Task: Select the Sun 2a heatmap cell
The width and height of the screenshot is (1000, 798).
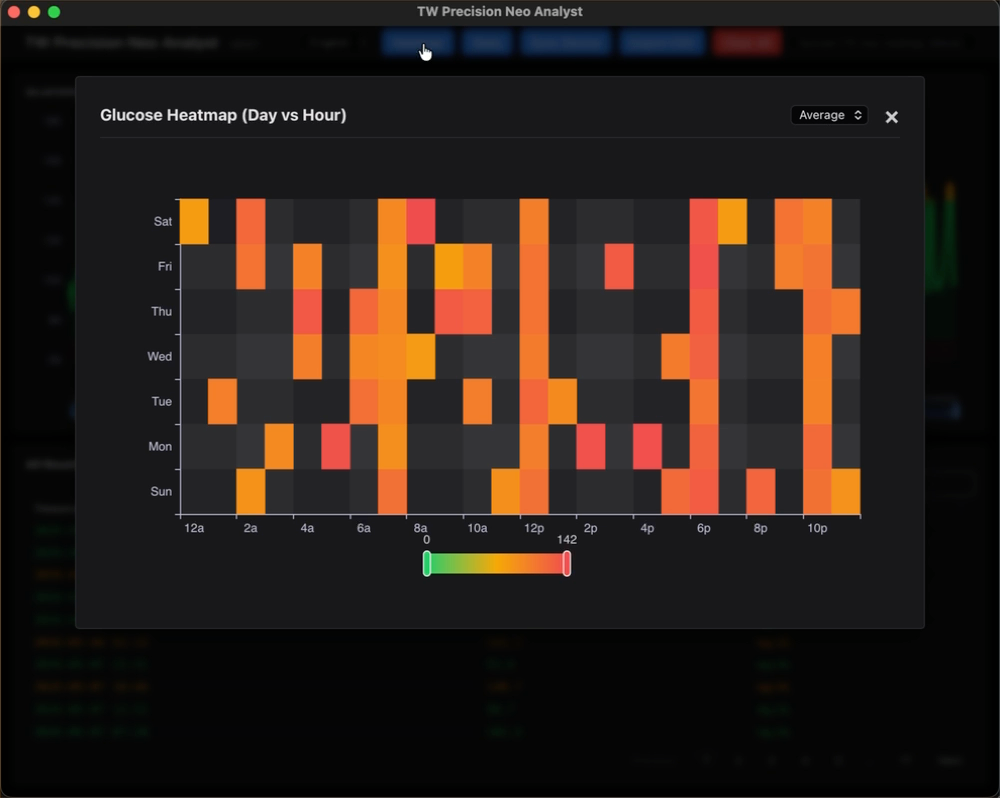Action: click(x=251, y=491)
